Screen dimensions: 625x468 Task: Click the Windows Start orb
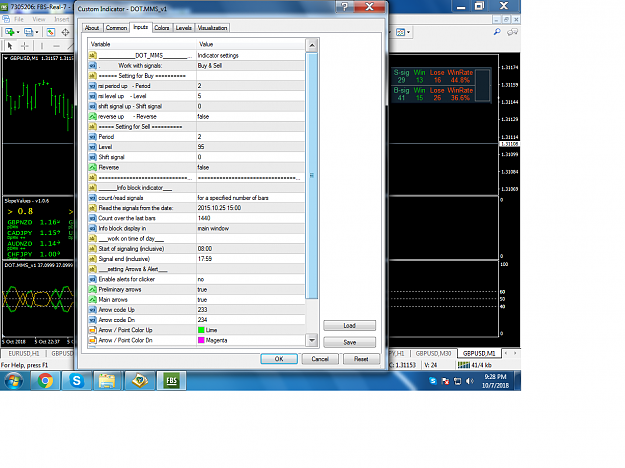point(14,381)
